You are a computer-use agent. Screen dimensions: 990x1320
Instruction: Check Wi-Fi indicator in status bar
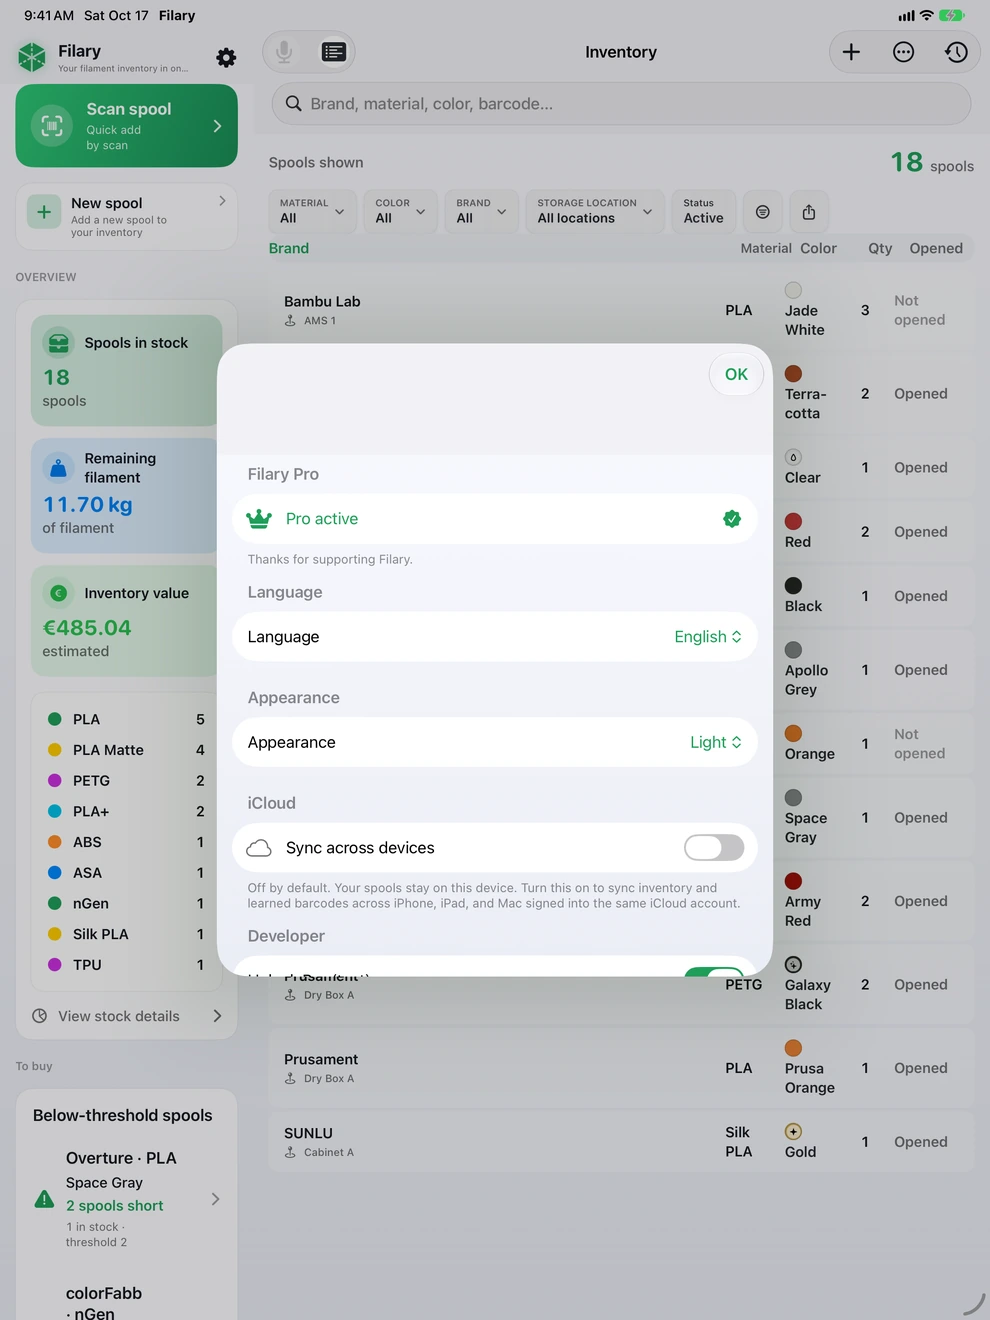click(926, 15)
